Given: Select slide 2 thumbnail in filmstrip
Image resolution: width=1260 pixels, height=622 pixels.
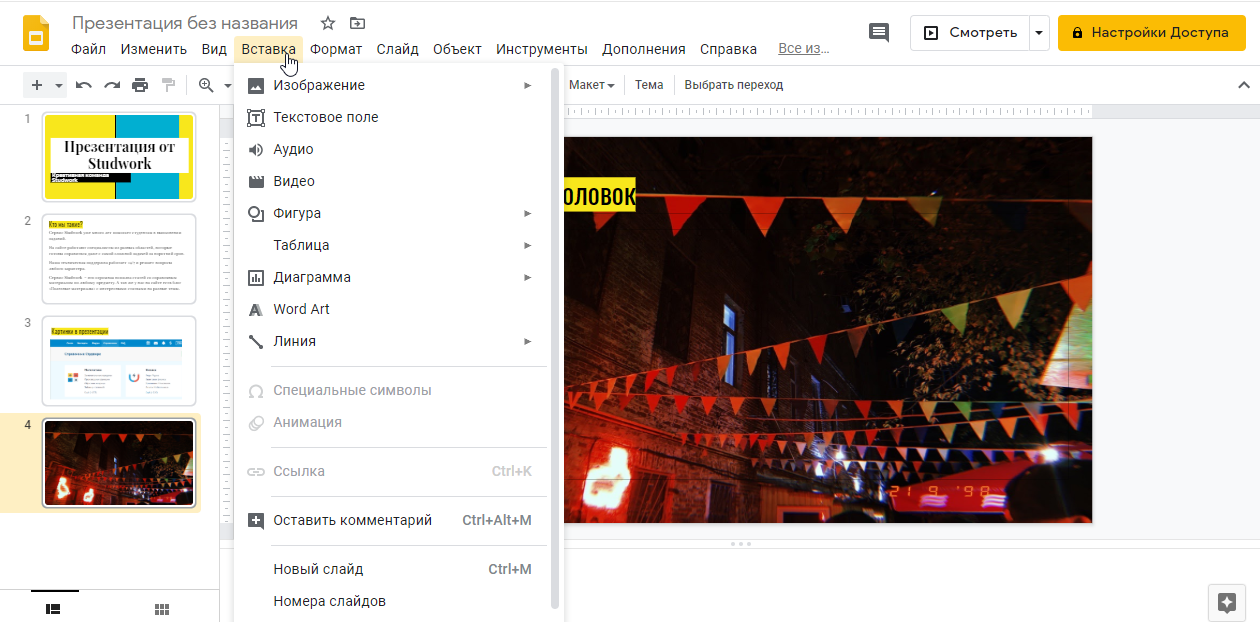Looking at the screenshot, I should (x=119, y=258).
